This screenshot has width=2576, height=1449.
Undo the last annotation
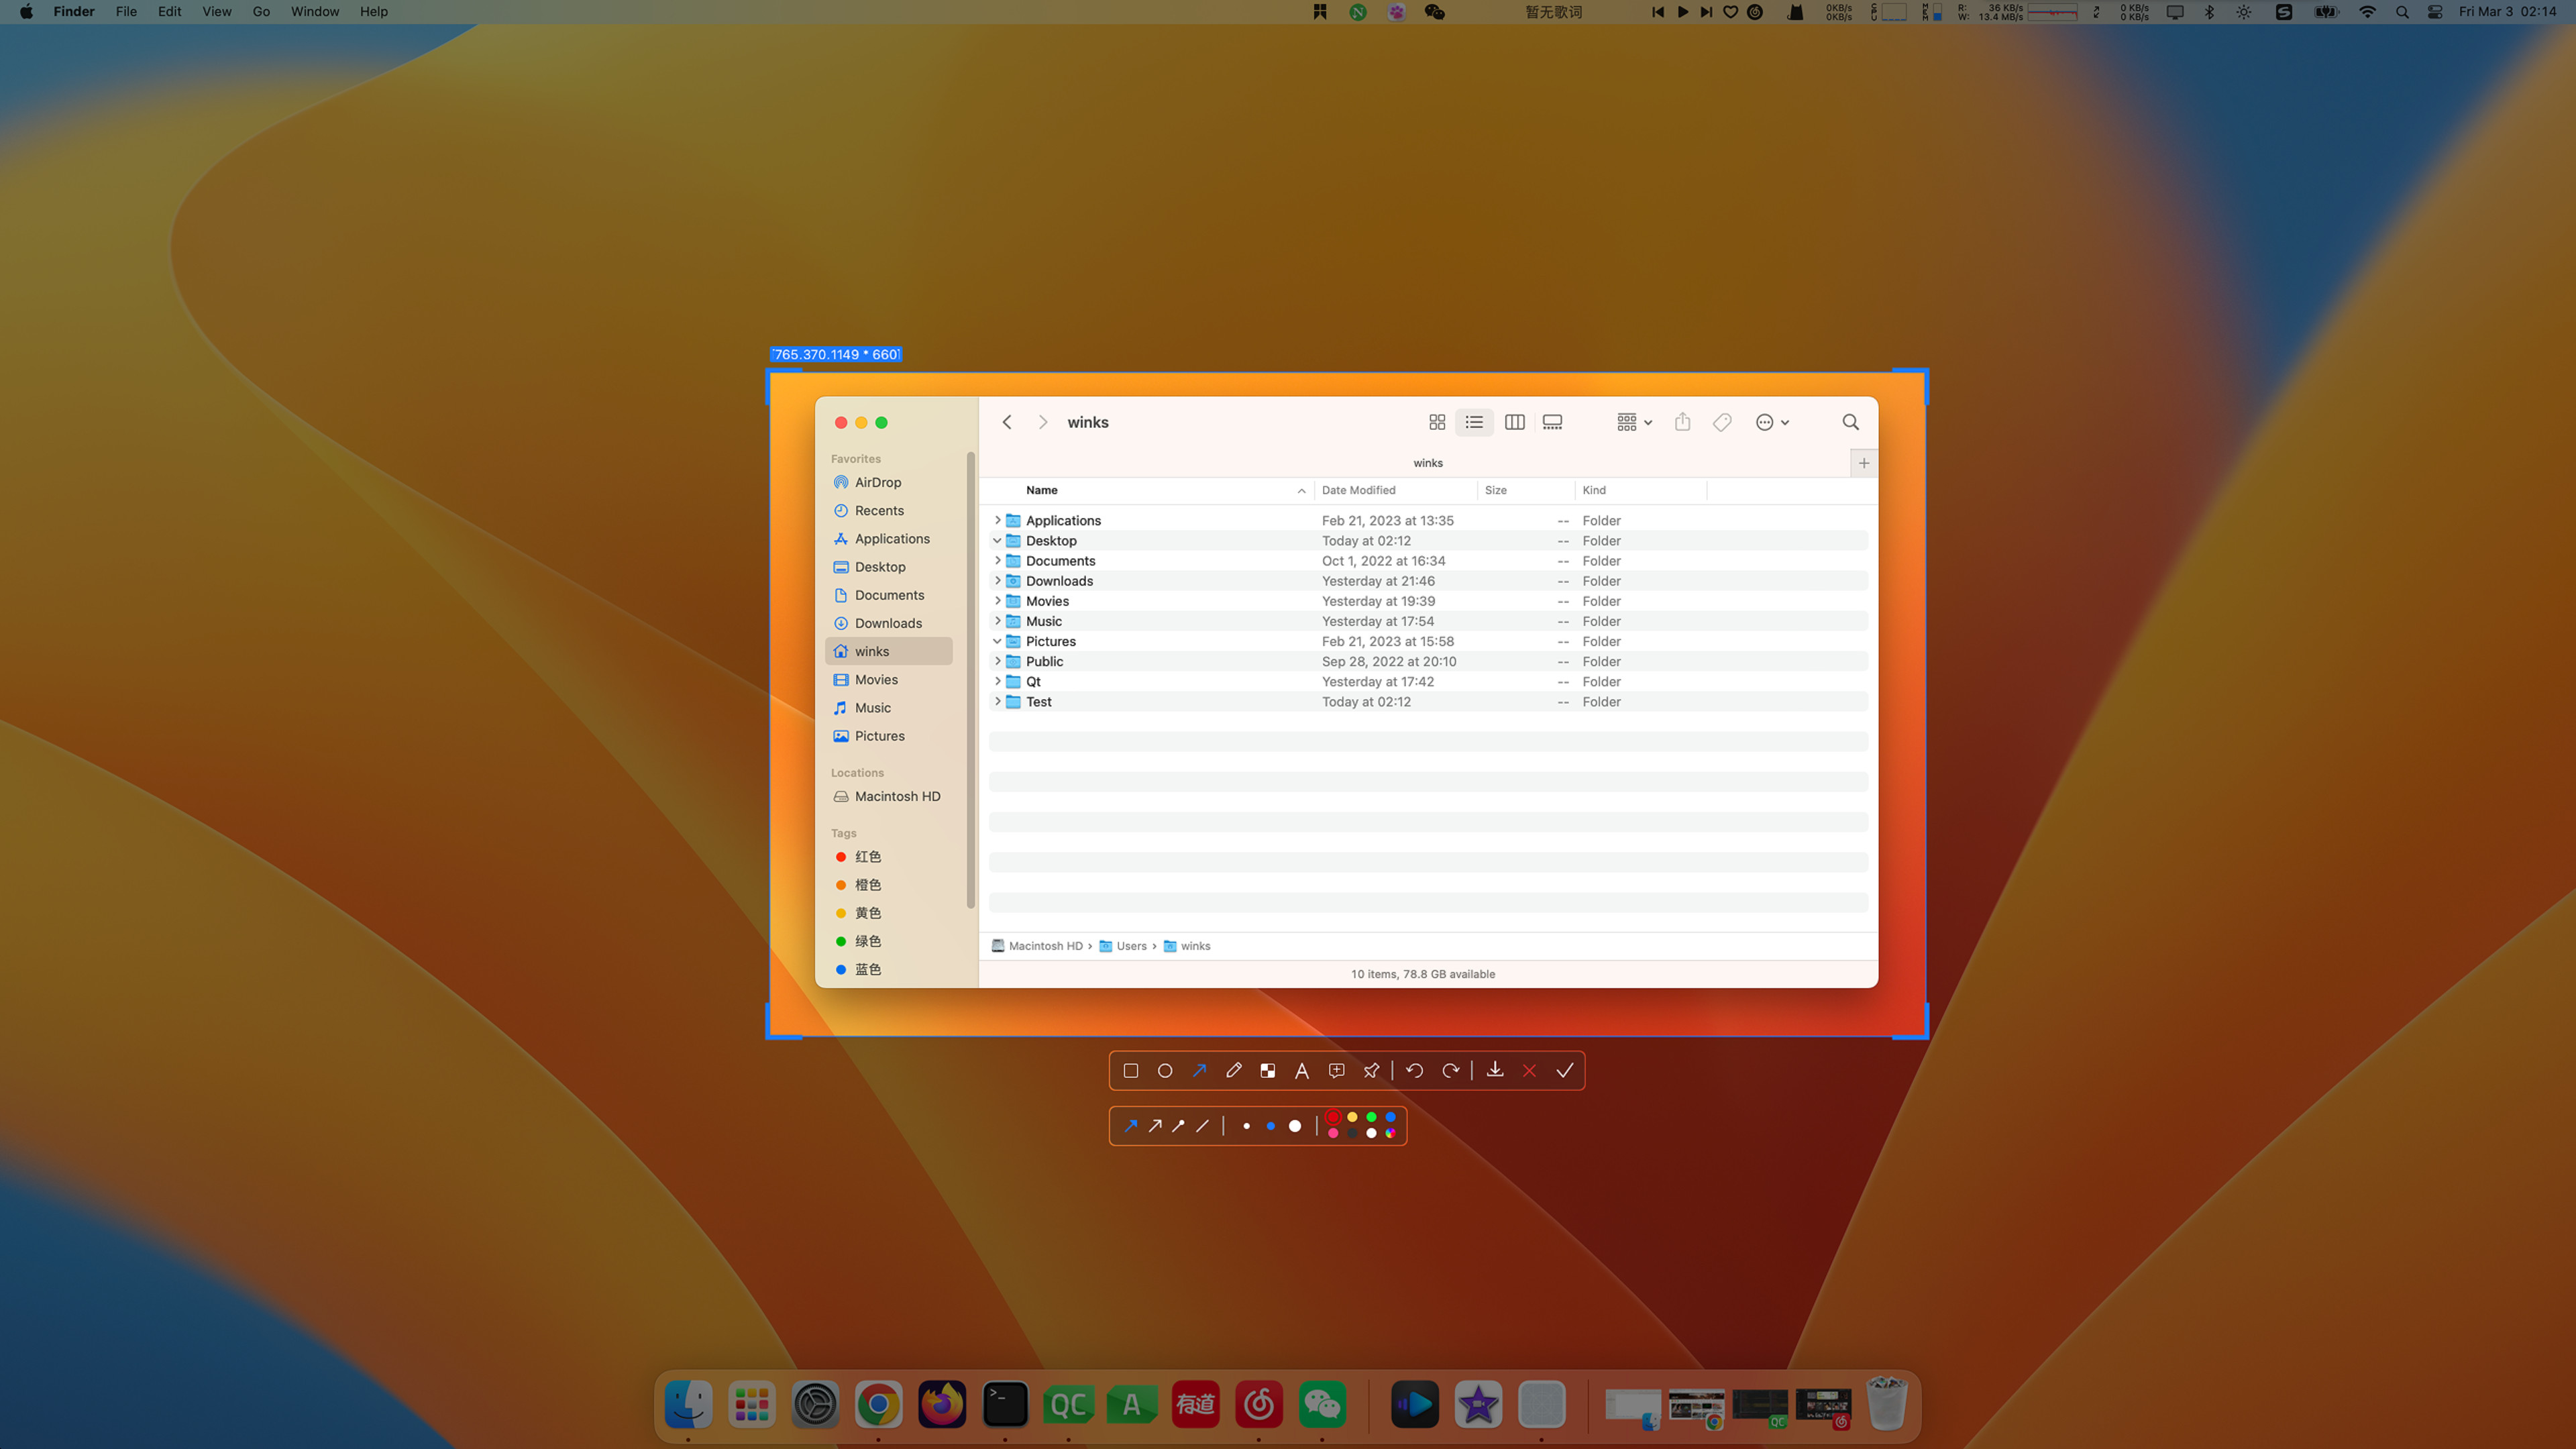click(1415, 1070)
